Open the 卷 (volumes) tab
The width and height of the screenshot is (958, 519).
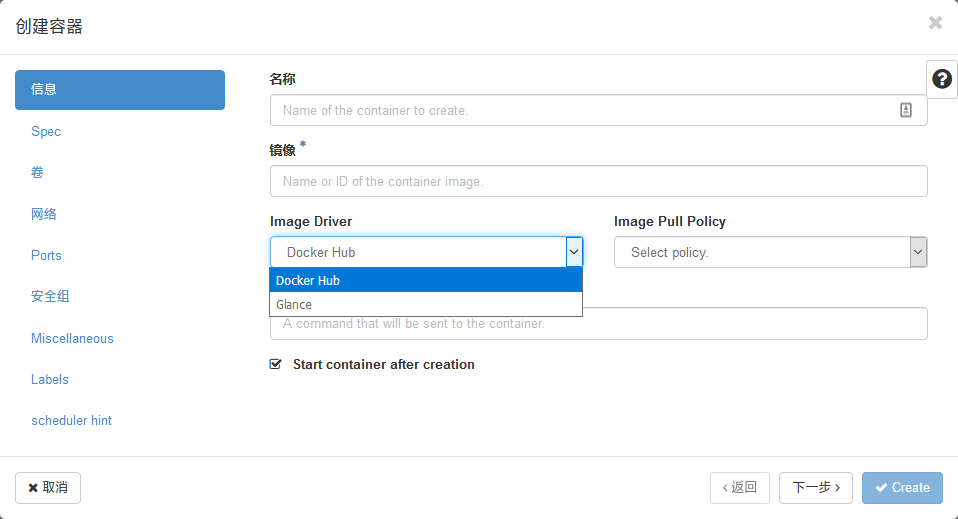pos(38,173)
